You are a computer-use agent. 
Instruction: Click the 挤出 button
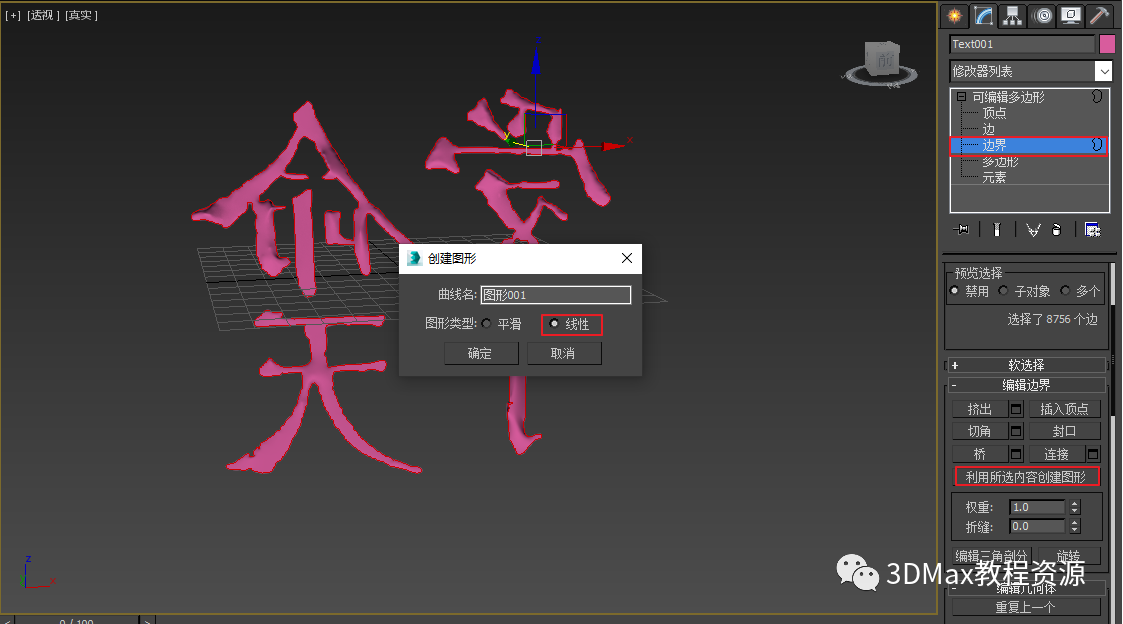[980, 409]
